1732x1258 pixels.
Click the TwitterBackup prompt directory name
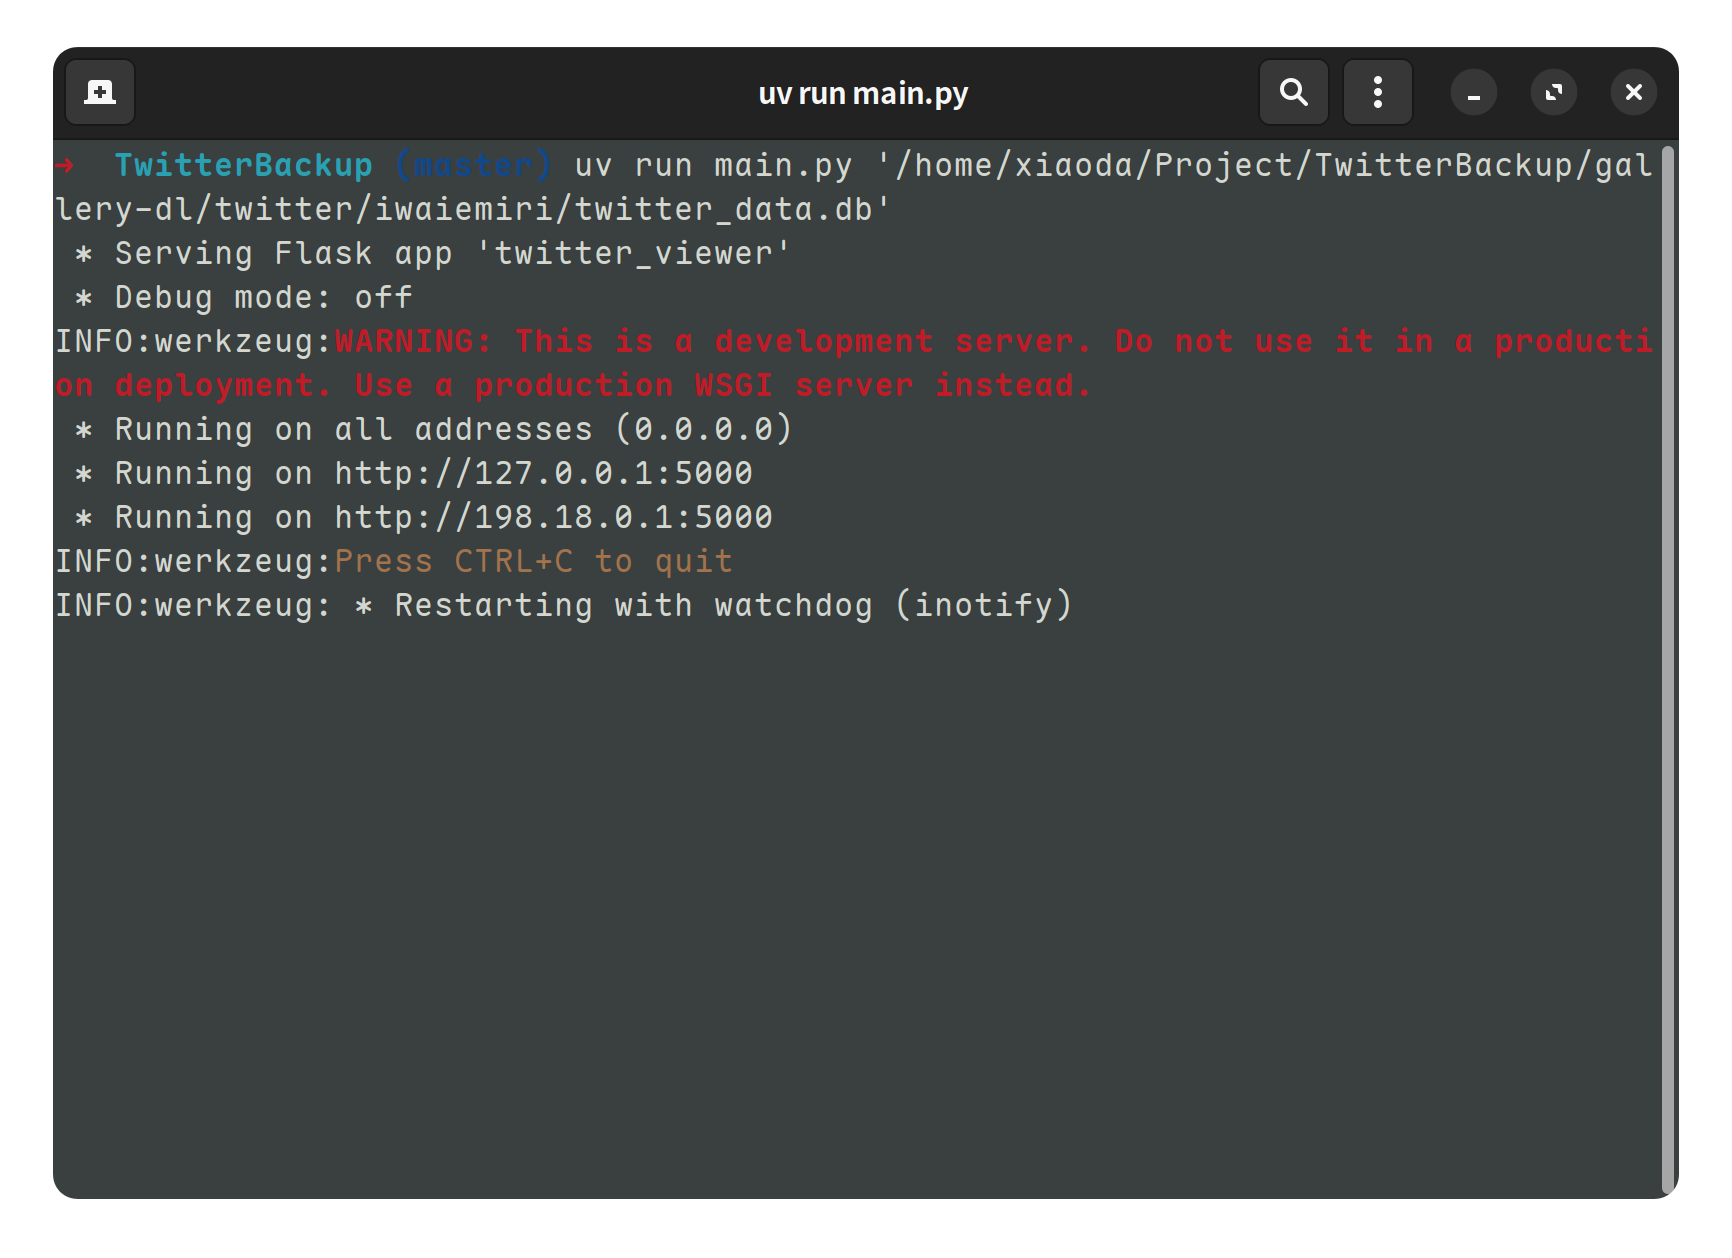tap(244, 165)
